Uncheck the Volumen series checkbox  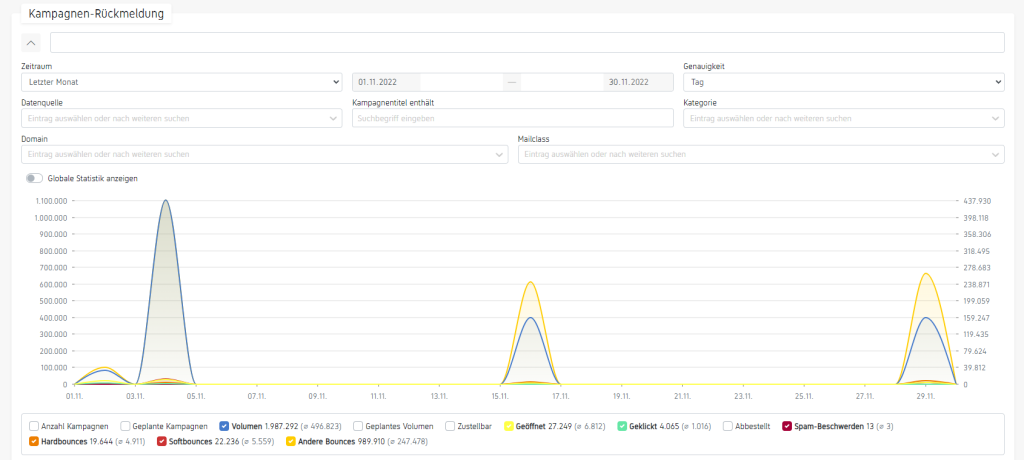(x=223, y=426)
